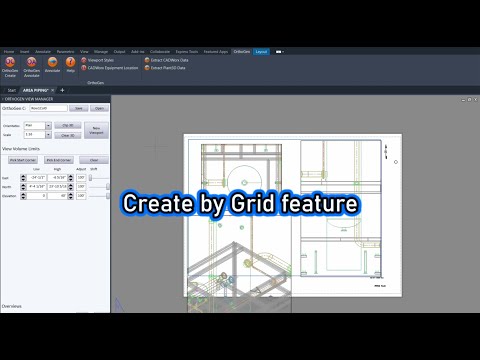Click the Clear 3D button

[68, 135]
